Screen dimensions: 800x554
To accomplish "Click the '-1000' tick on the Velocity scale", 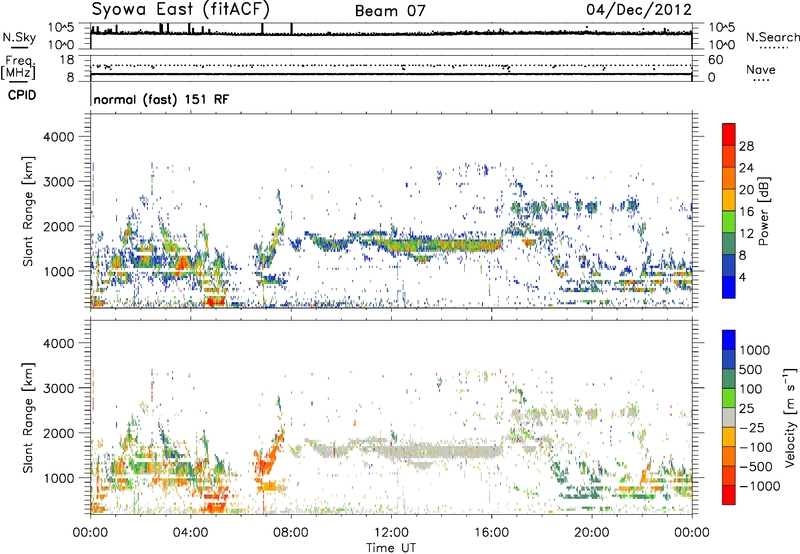I will (x=760, y=486).
